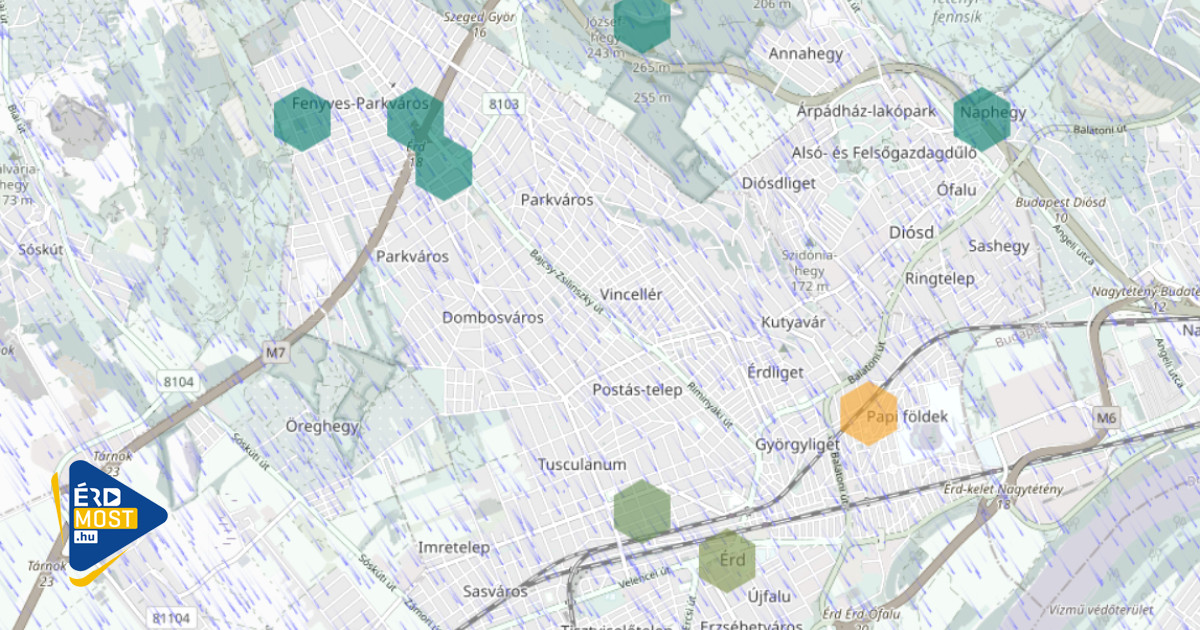Click the Diósd town label
Screen dimensions: 1200x630
[911, 233]
